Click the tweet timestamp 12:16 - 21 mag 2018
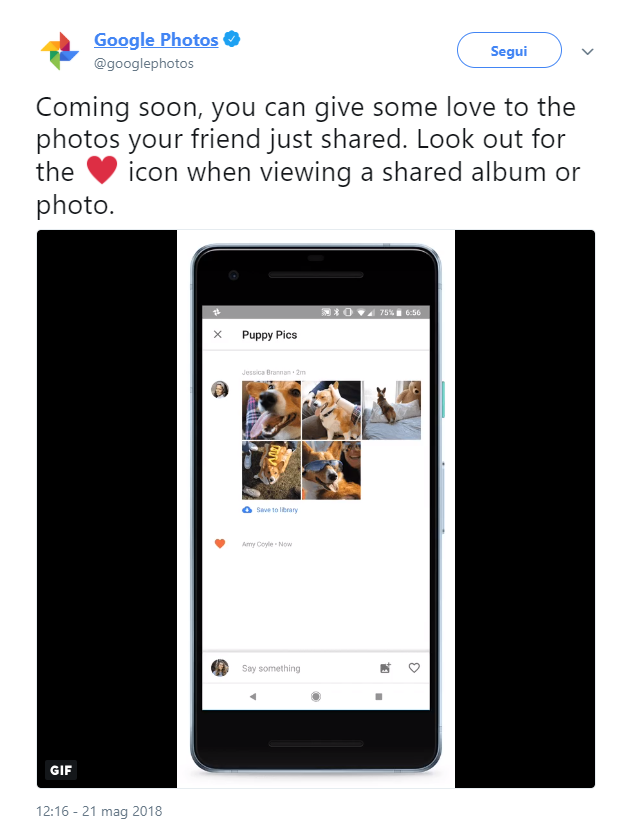The height and width of the screenshot is (829, 631). coord(99,811)
